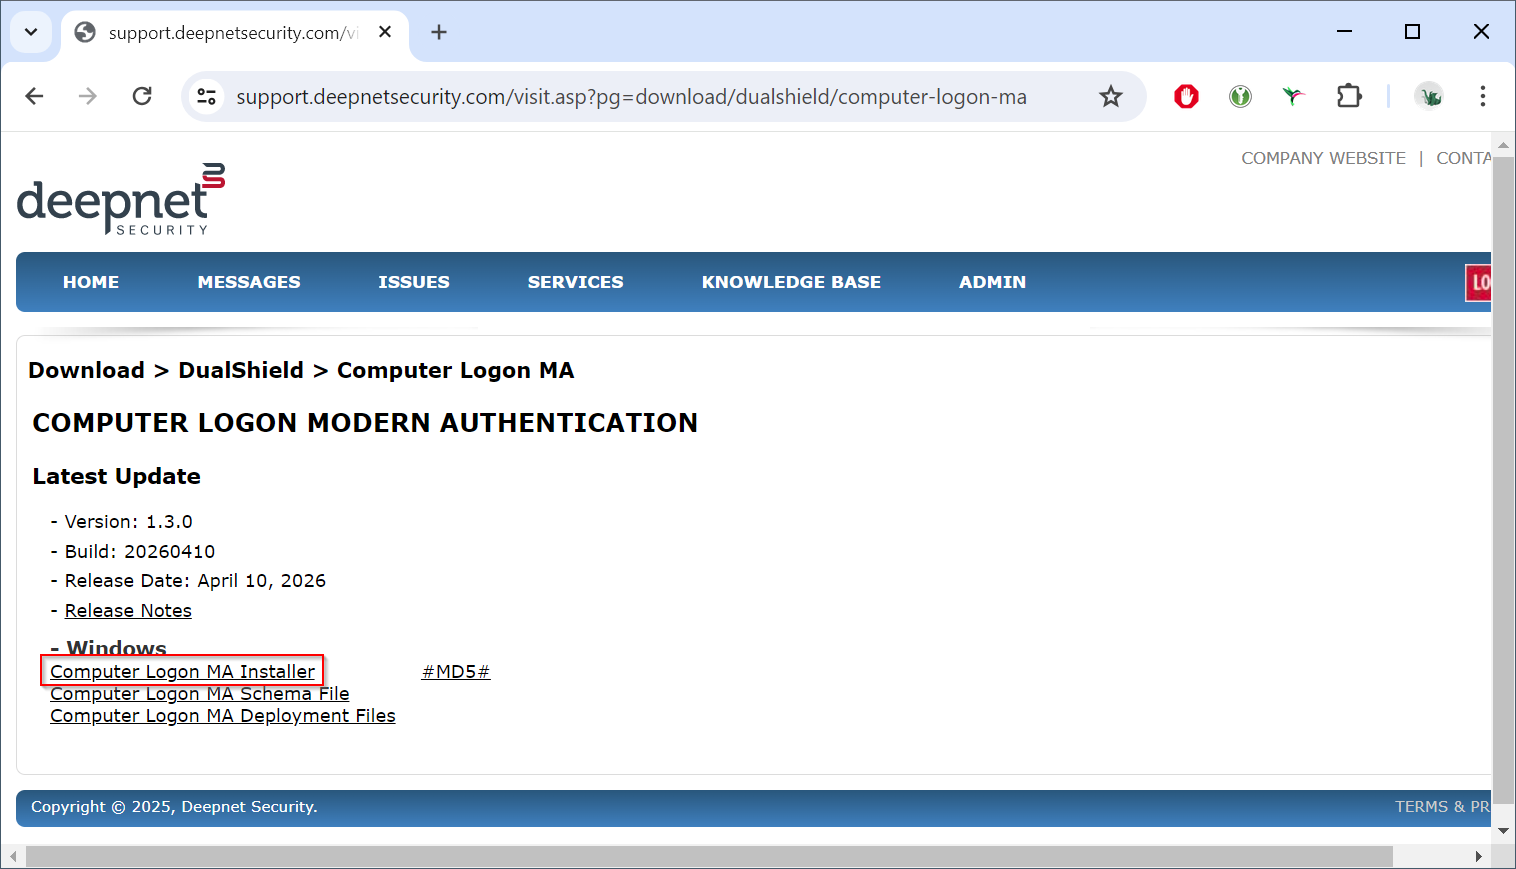Click the browser back arrow
The width and height of the screenshot is (1516, 869).
[34, 96]
